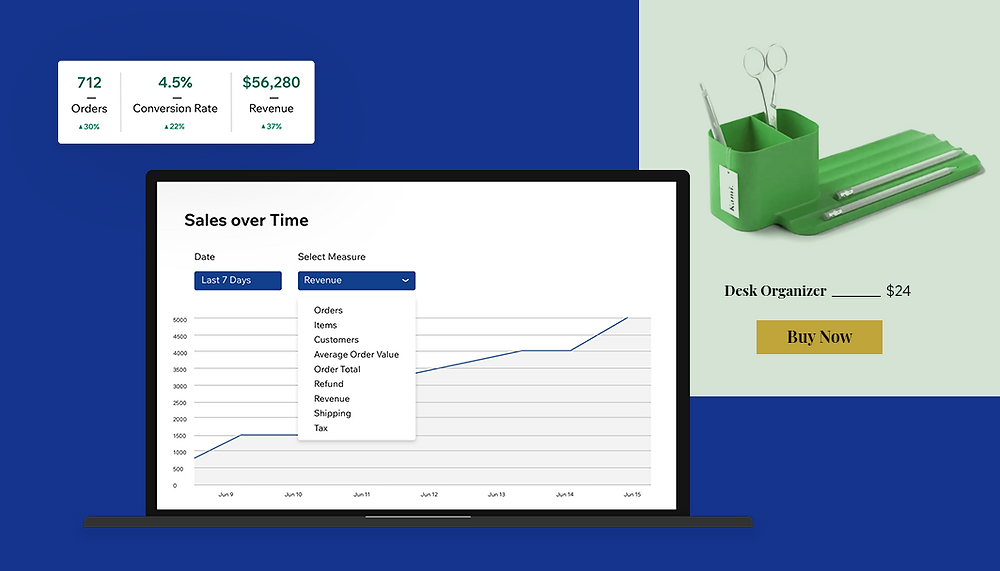The image size is (1000, 571).
Task: Click the Jun 9 axis label
Action: [x=226, y=494]
